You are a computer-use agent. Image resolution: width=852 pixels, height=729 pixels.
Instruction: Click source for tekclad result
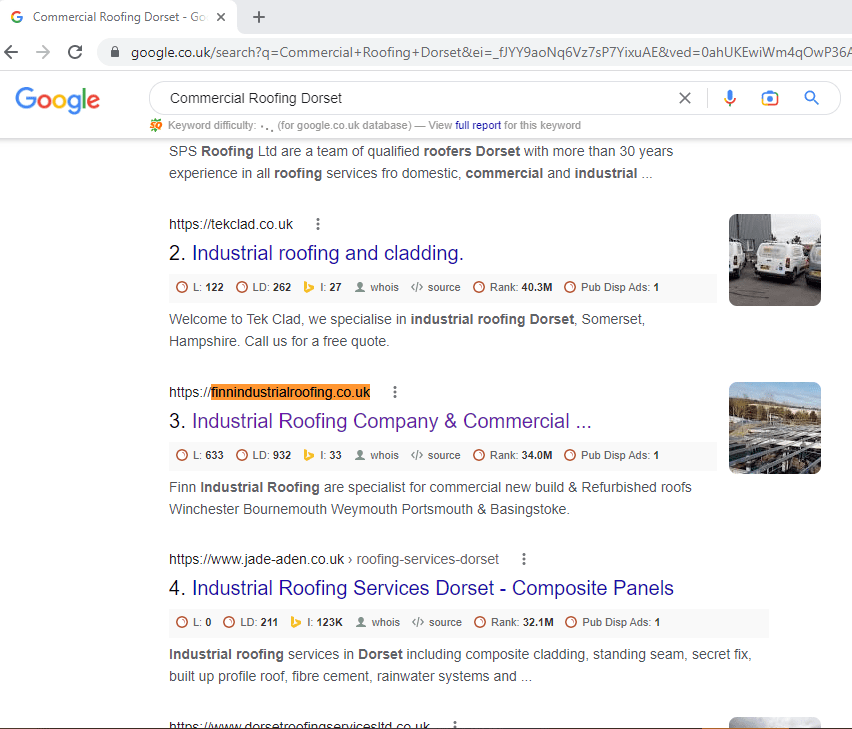(436, 287)
